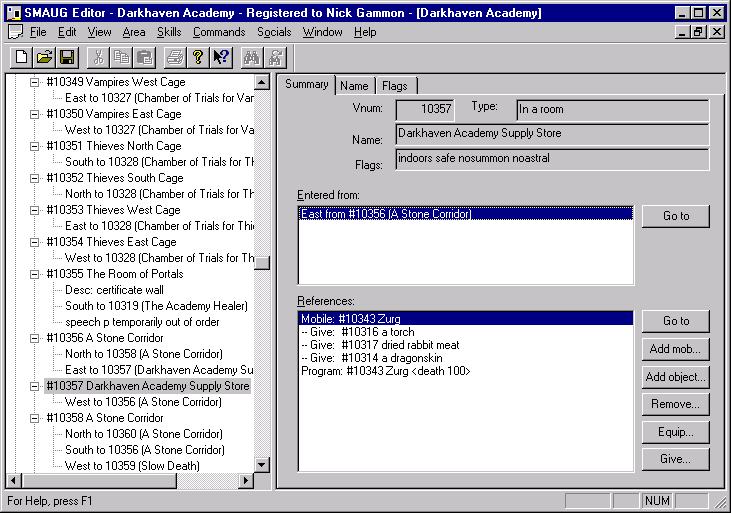Open a file using the folder icon

pyautogui.click(x=44, y=58)
